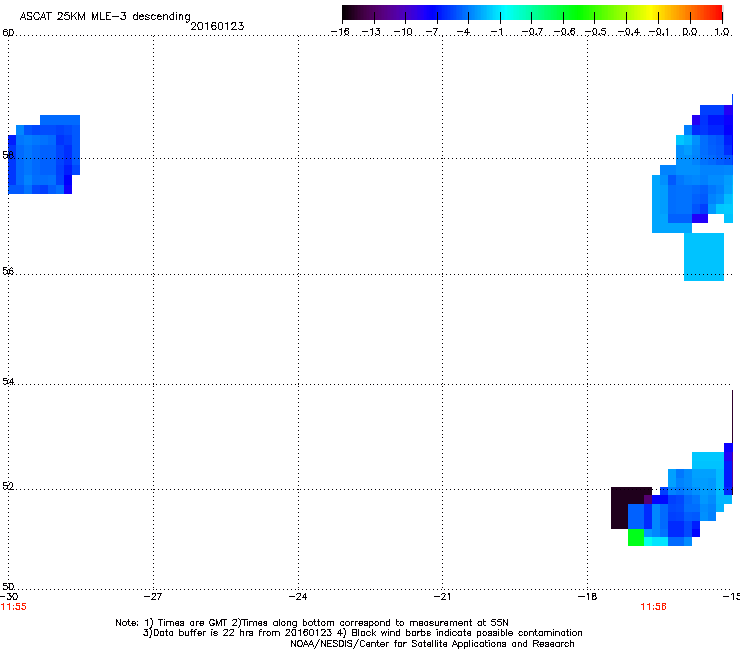Select the colorbar label 1.0
740x650 pixels.
click(x=722, y=32)
